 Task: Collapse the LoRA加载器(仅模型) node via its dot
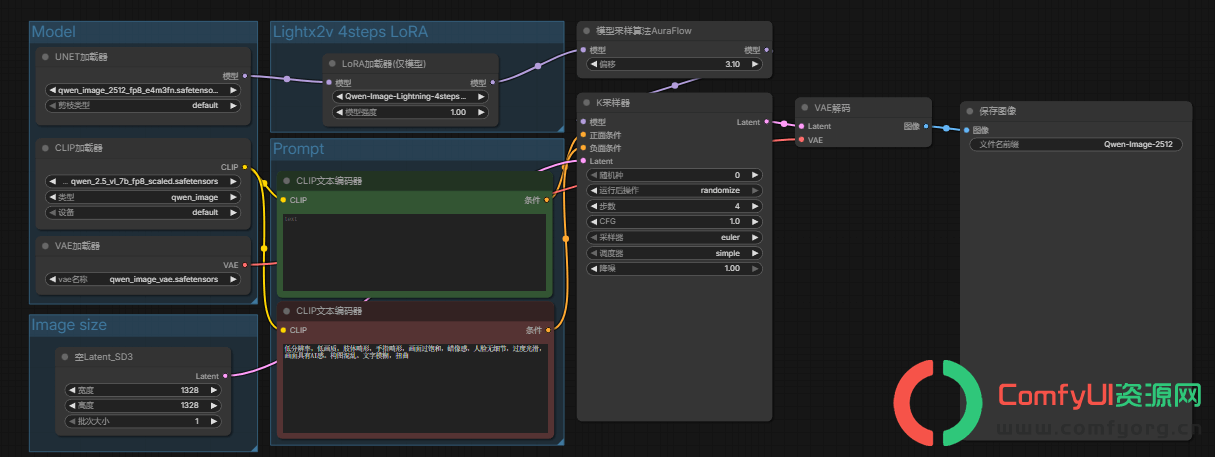click(x=332, y=63)
